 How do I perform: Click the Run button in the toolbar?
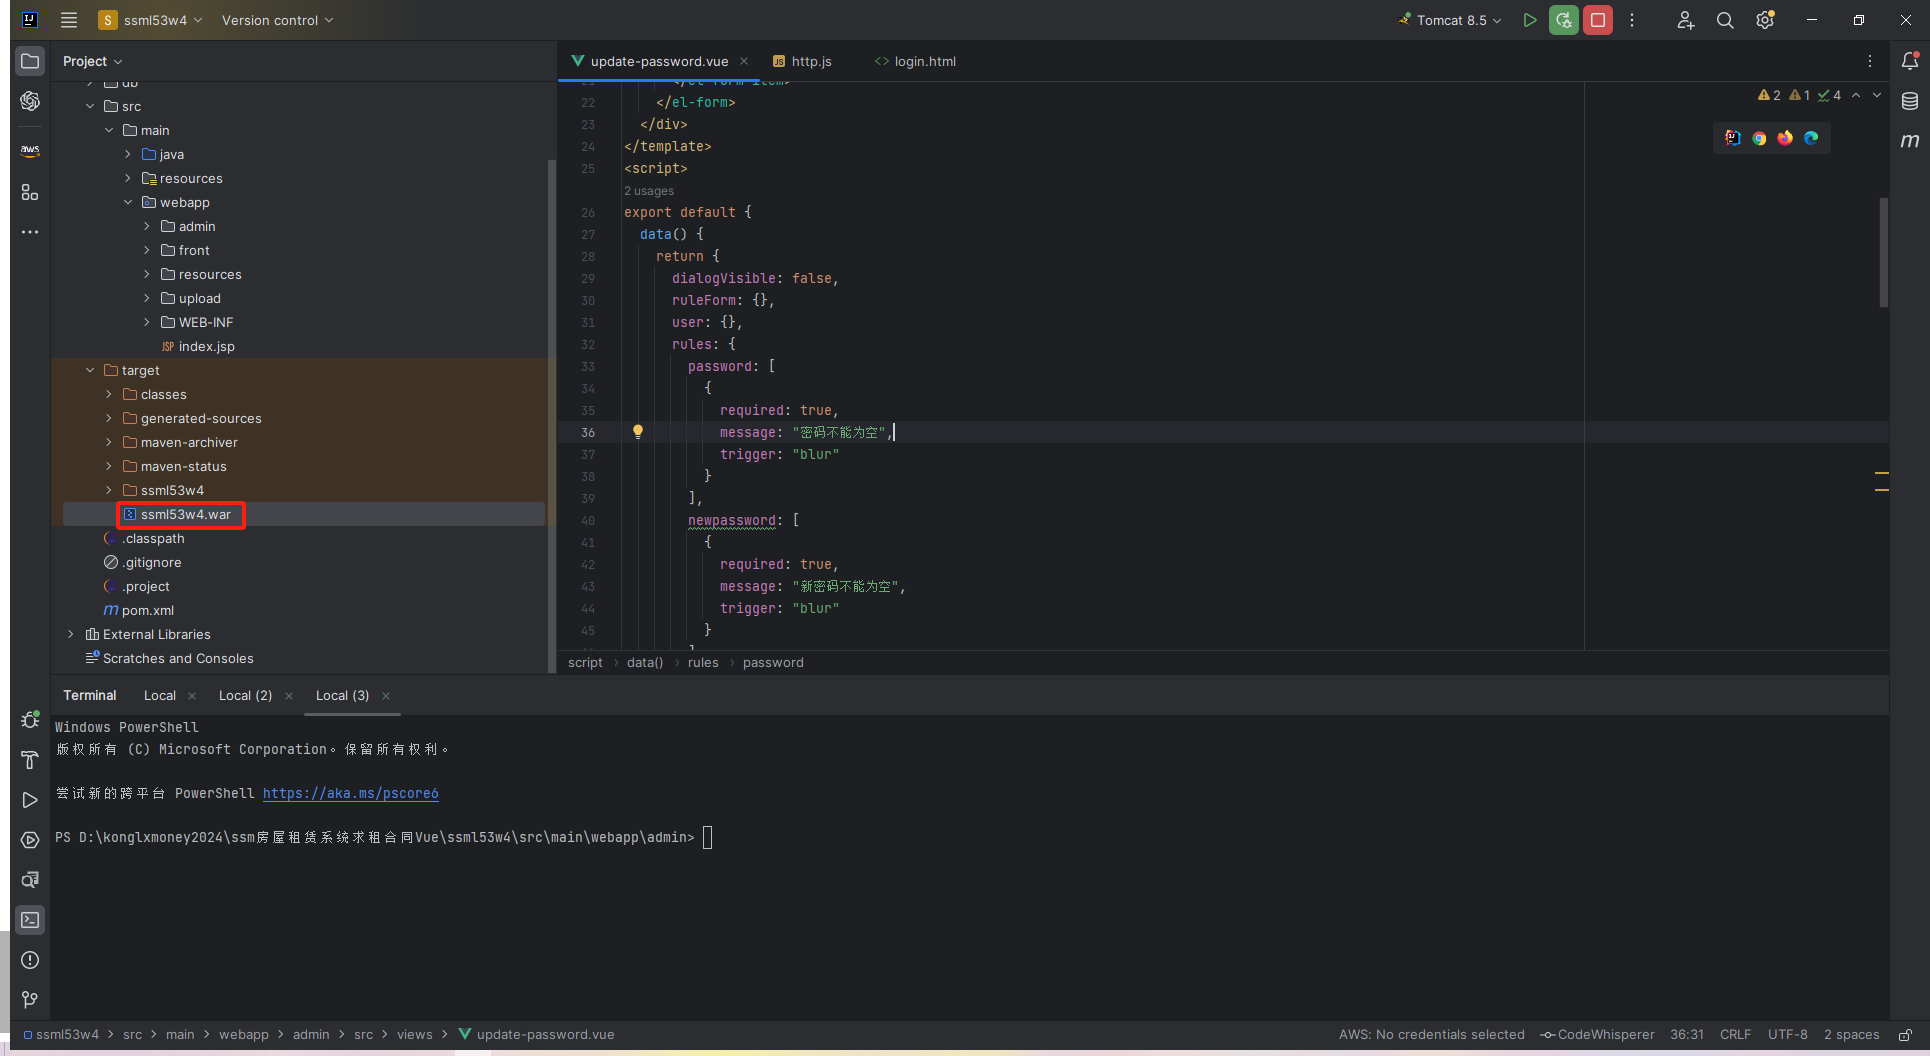point(1529,20)
